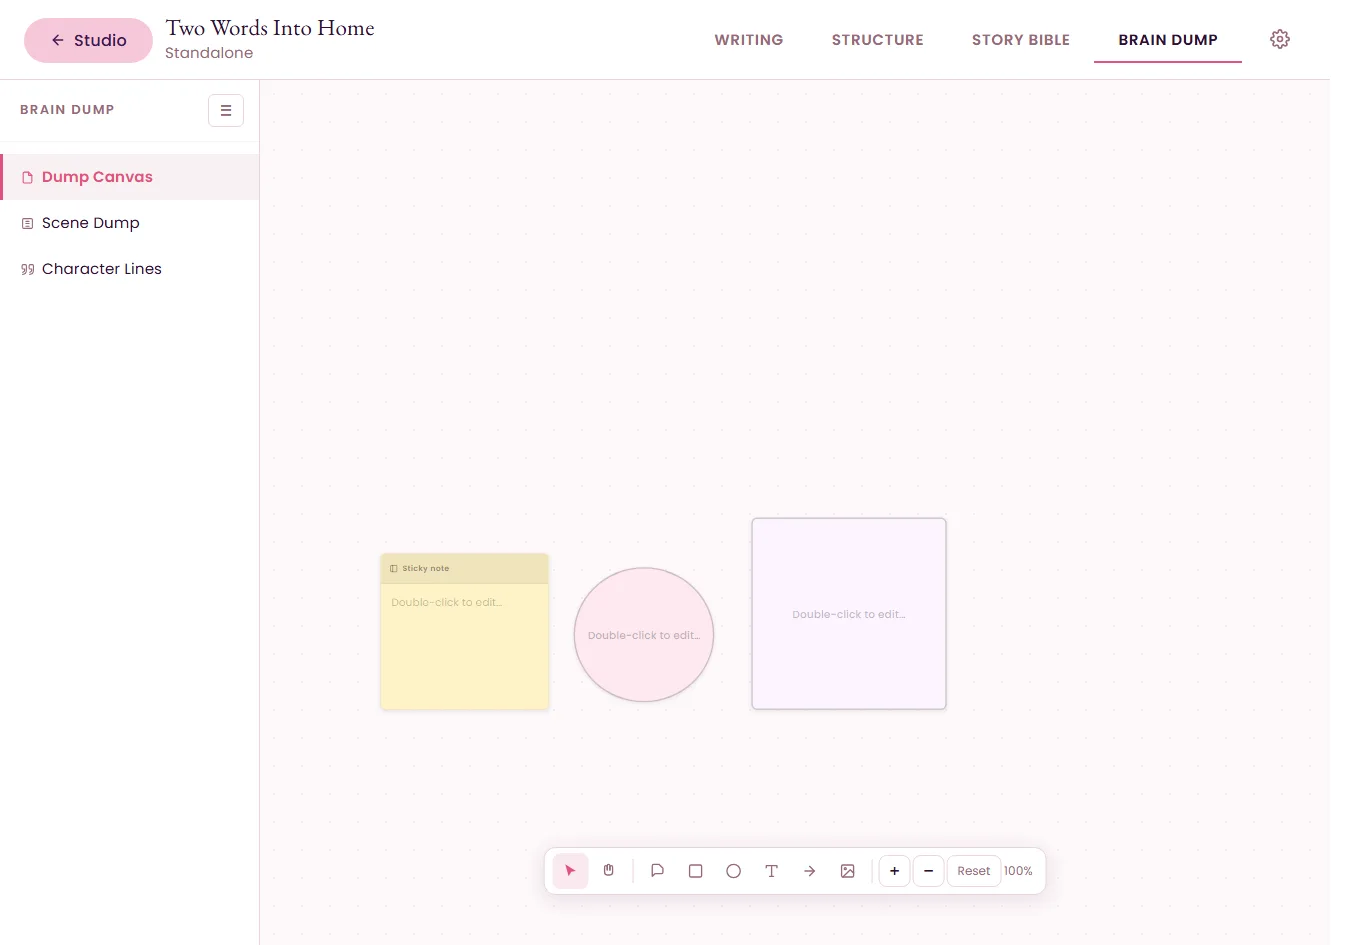Pick the rectangle shape tool
The width and height of the screenshot is (1345, 945).
point(695,871)
